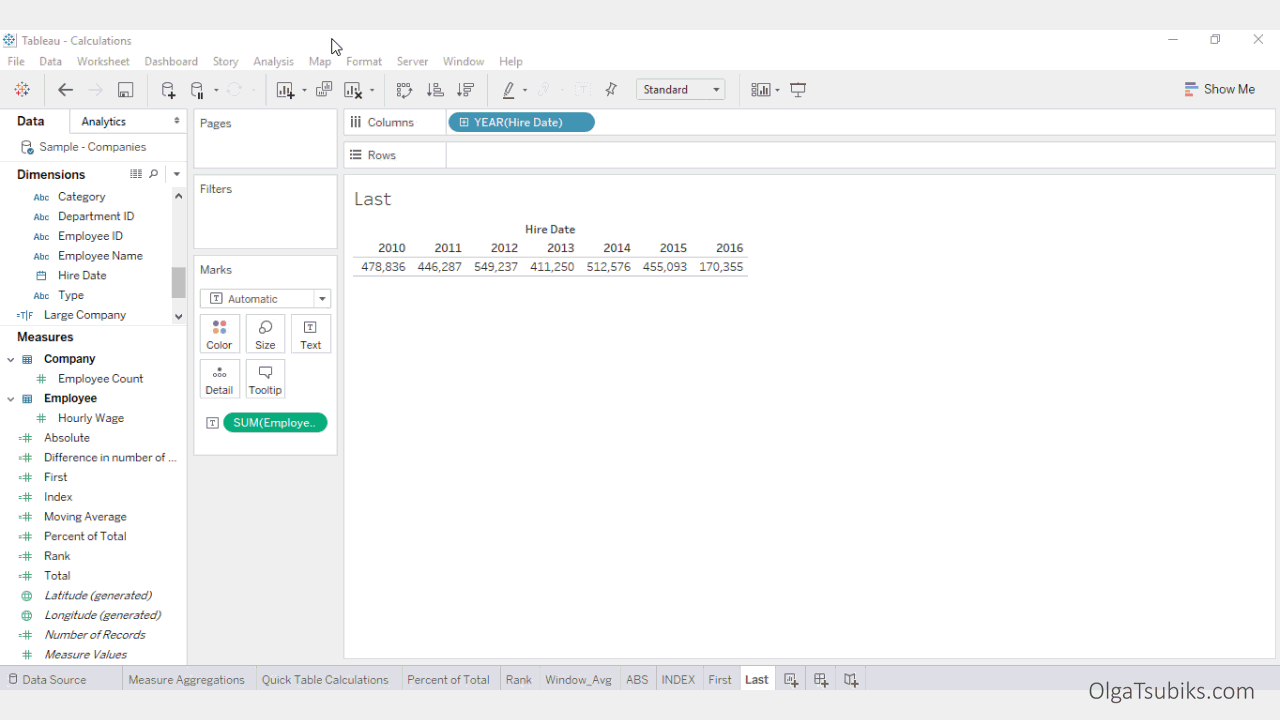Click the New Story tab icon at bottom
Image resolution: width=1280 pixels, height=720 pixels.
pyautogui.click(x=851, y=680)
